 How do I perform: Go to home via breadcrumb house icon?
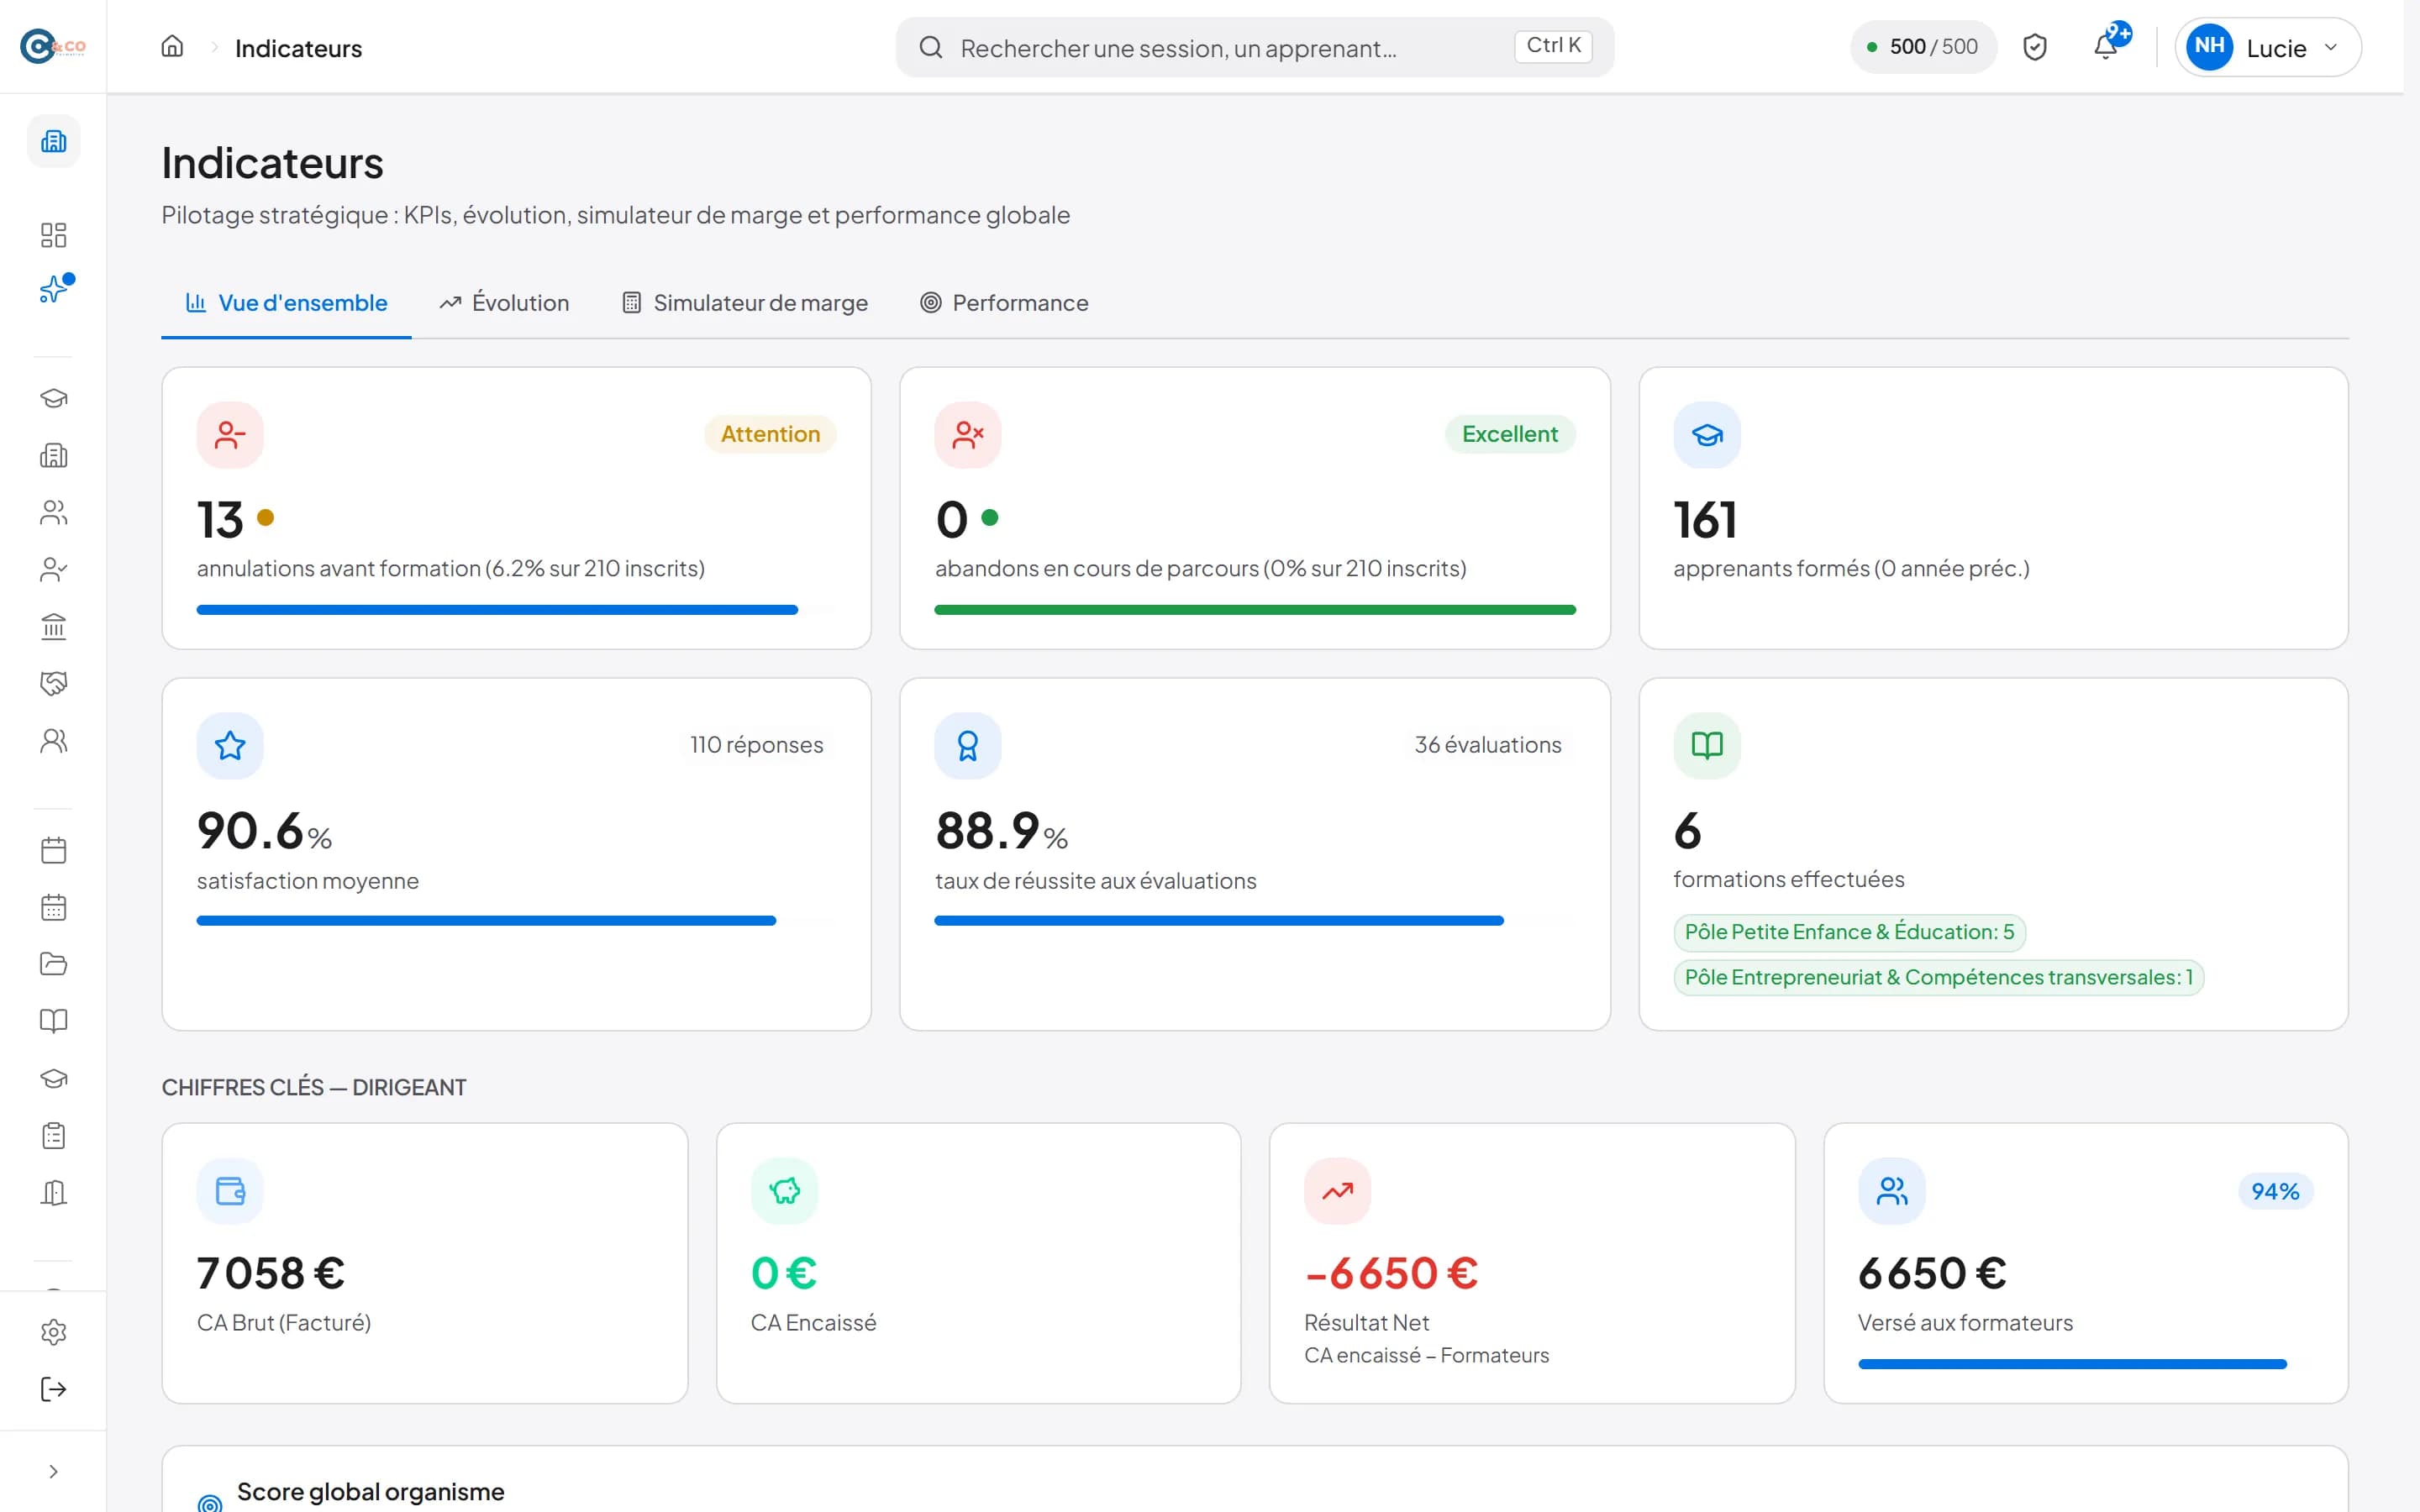coord(172,47)
